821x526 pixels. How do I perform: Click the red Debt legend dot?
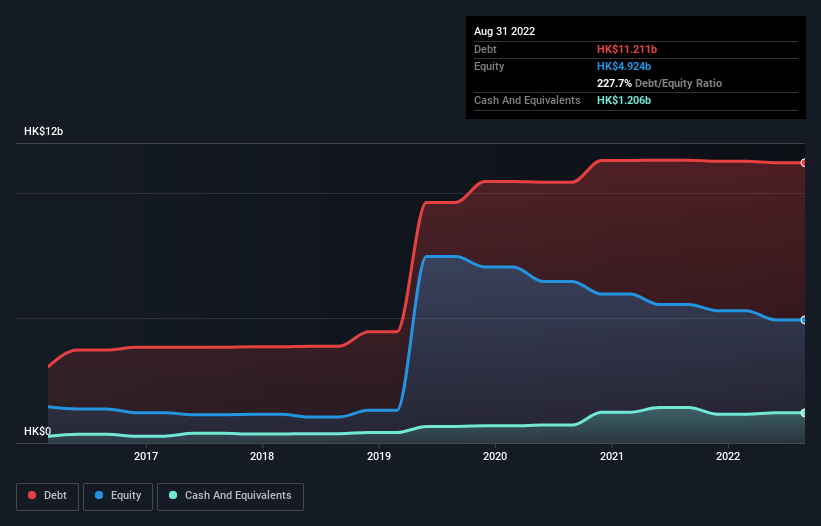[32, 495]
